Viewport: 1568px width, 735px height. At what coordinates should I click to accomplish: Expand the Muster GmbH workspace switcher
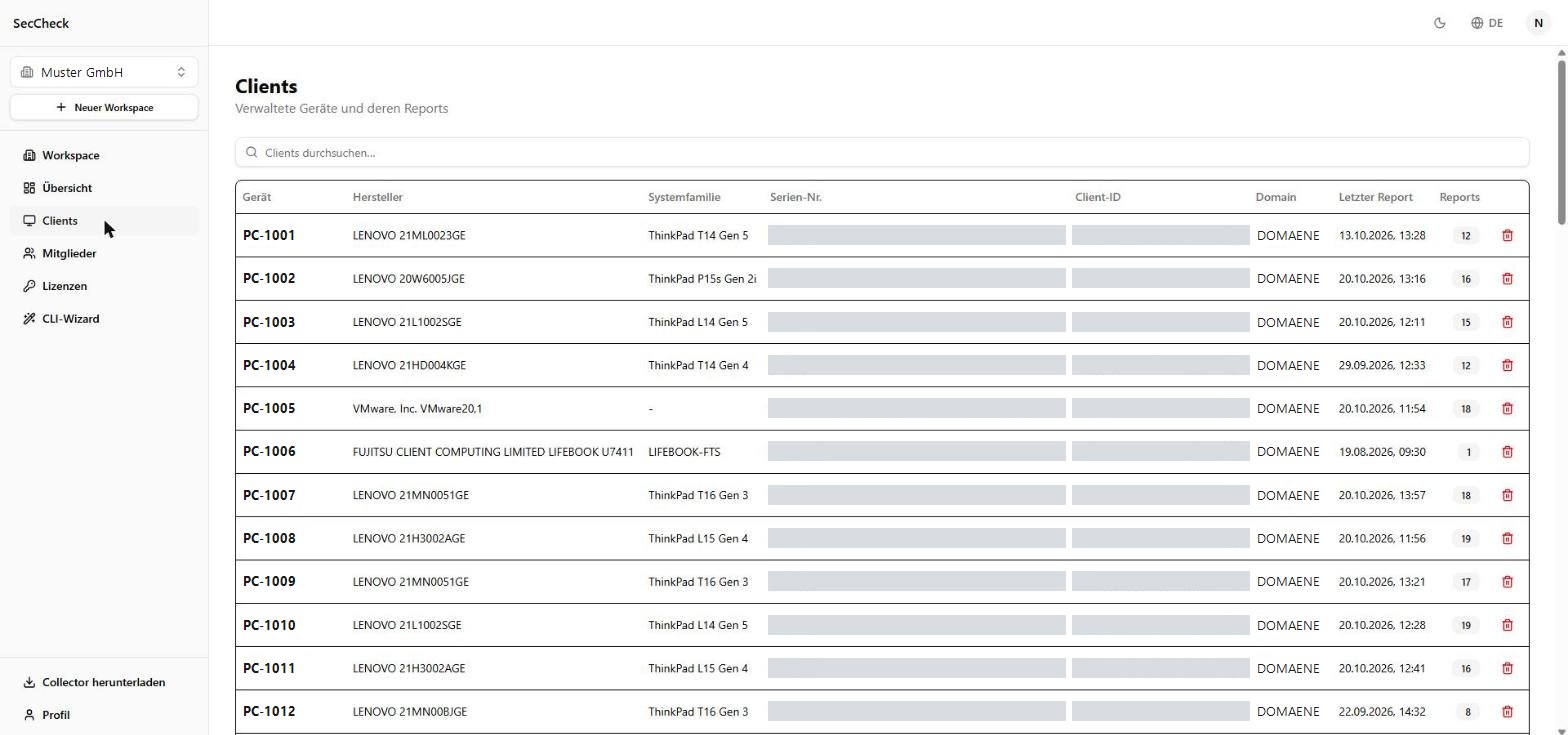[x=104, y=72]
